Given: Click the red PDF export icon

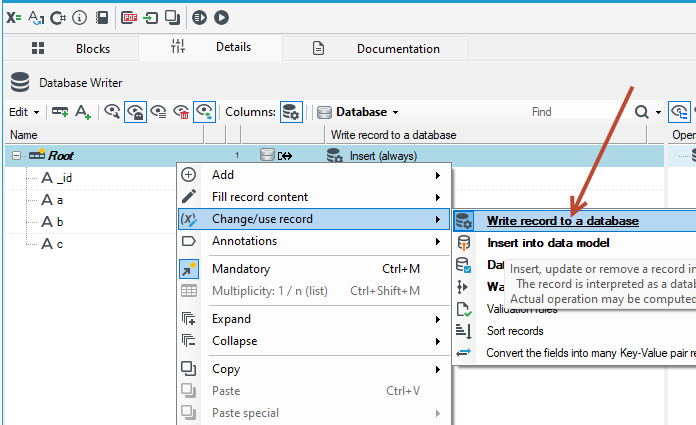Looking at the screenshot, I should click(x=129, y=18).
